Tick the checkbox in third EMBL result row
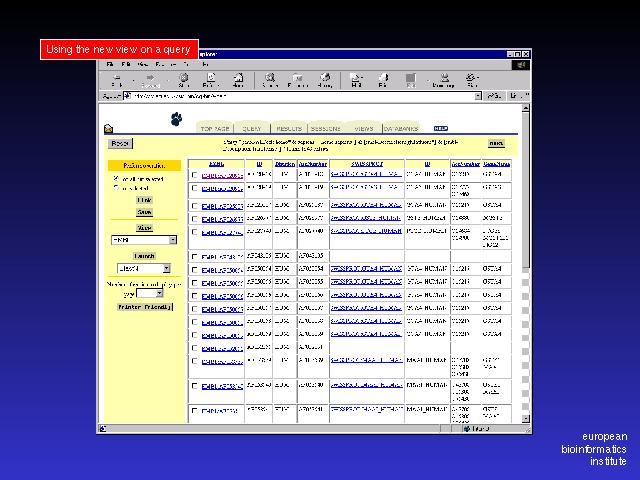 click(x=194, y=206)
